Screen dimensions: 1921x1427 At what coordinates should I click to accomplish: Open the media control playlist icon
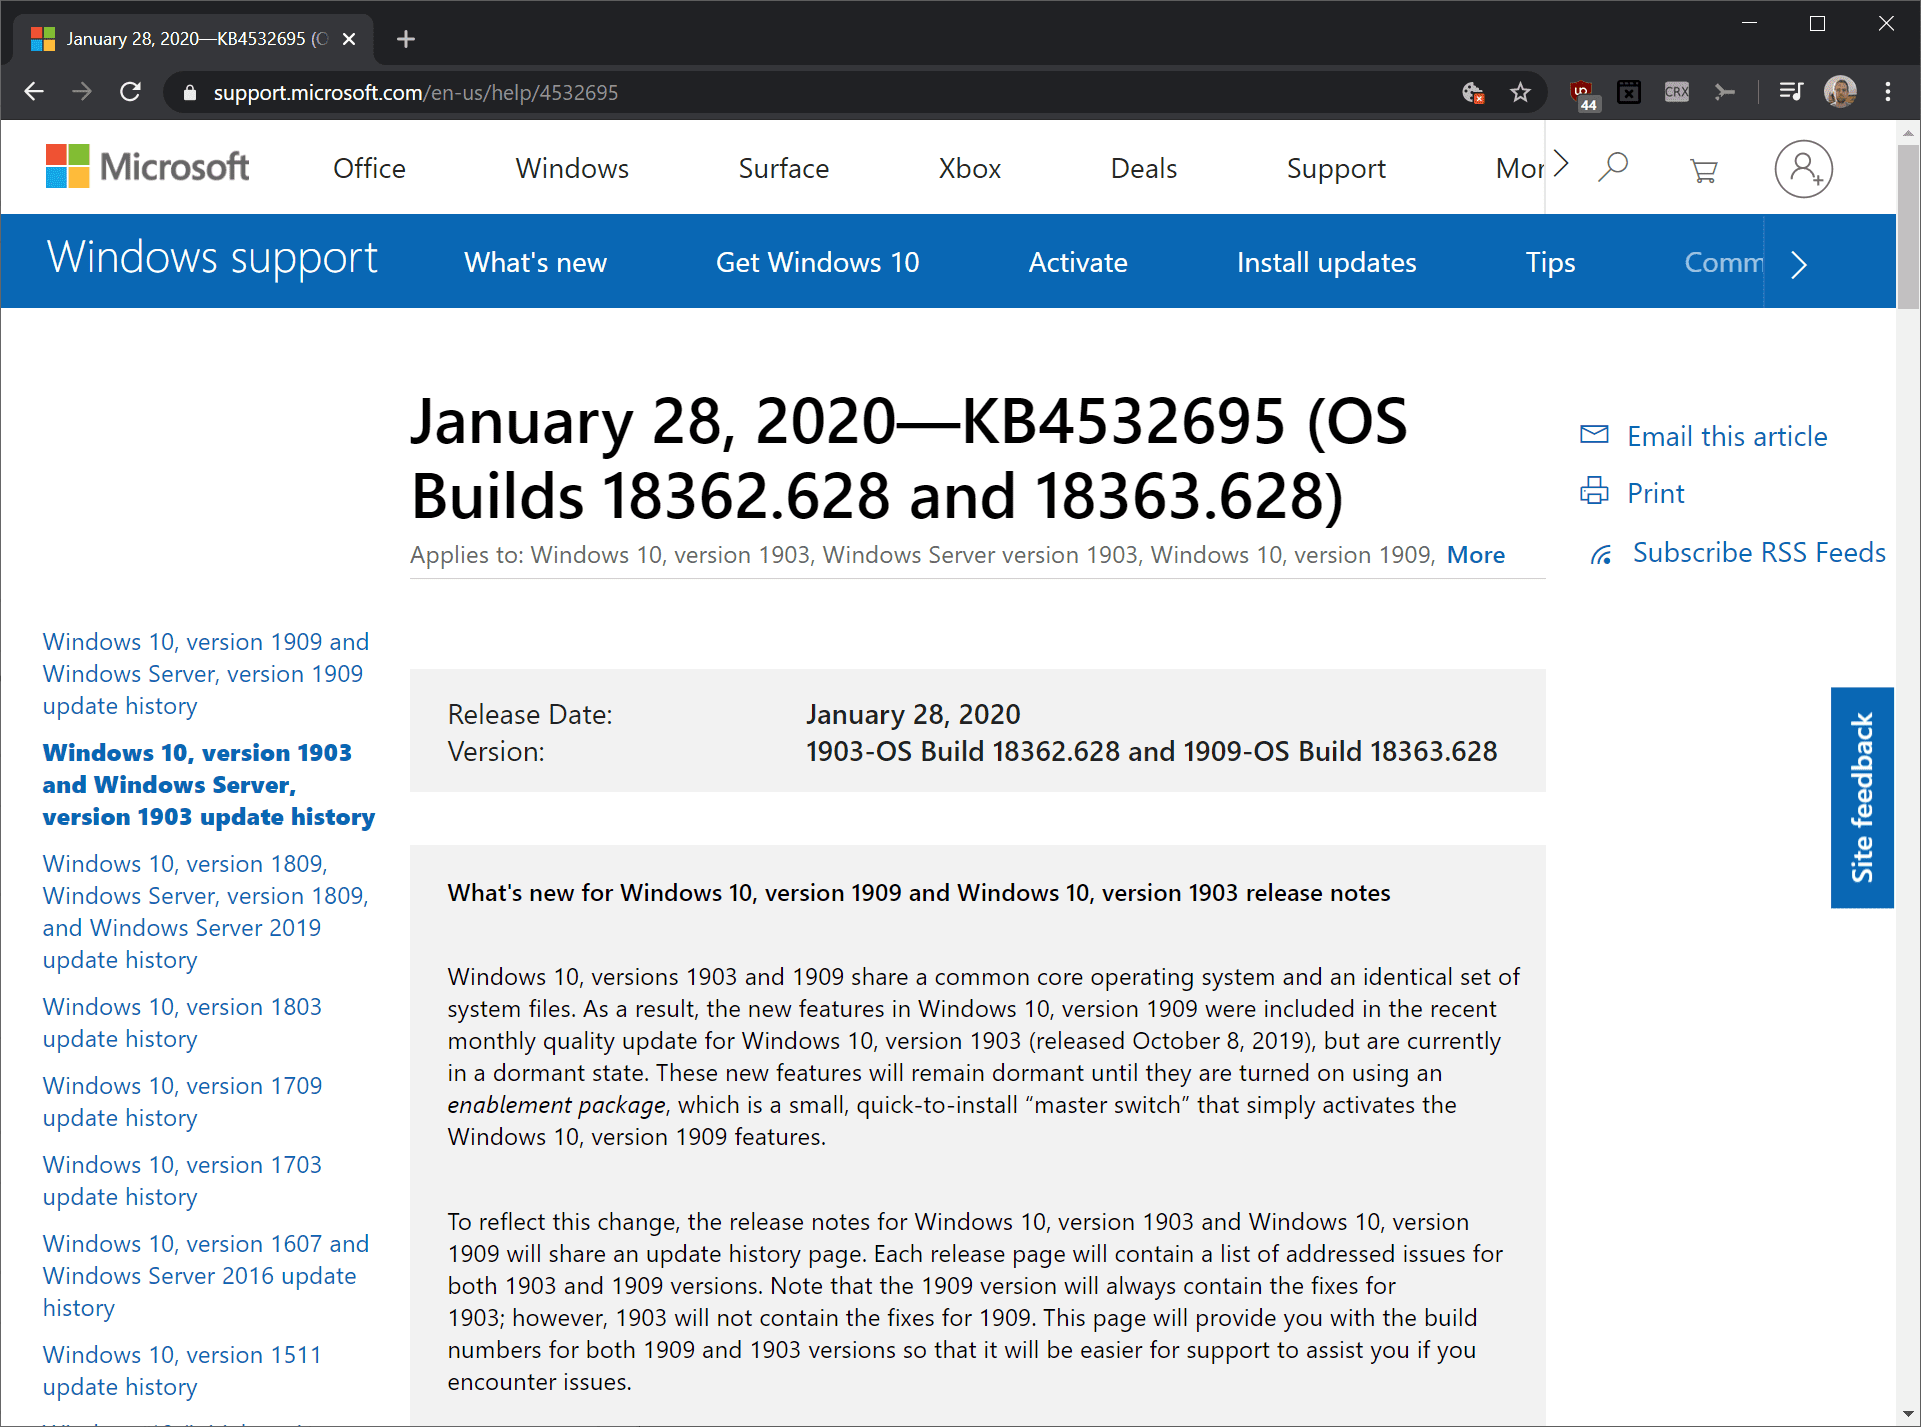[x=1791, y=92]
